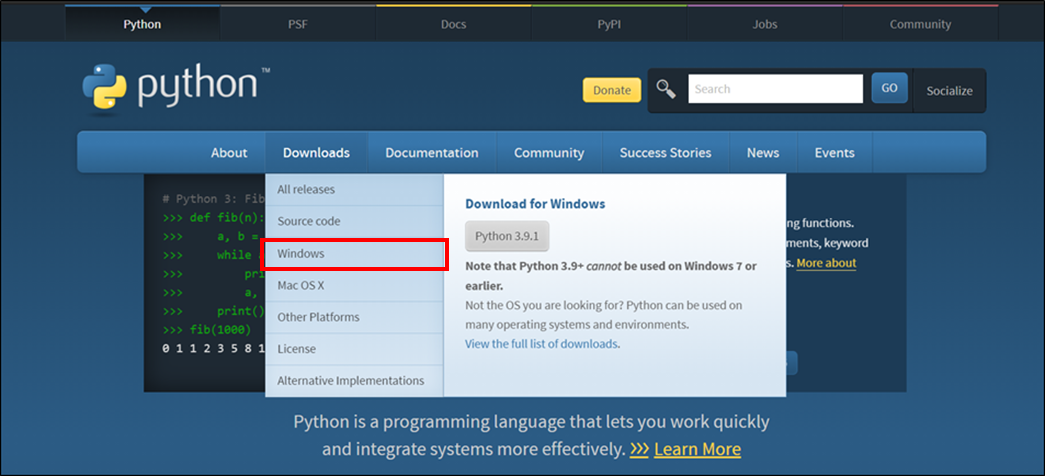Open the Success Stories menu

tap(666, 153)
